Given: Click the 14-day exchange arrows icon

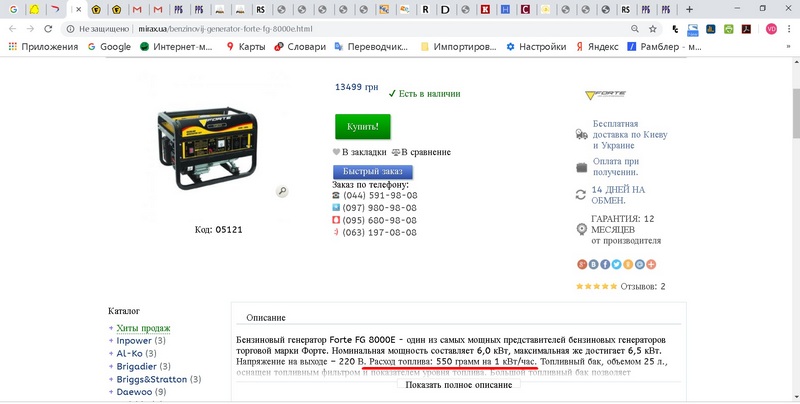Looking at the screenshot, I should (x=581, y=194).
